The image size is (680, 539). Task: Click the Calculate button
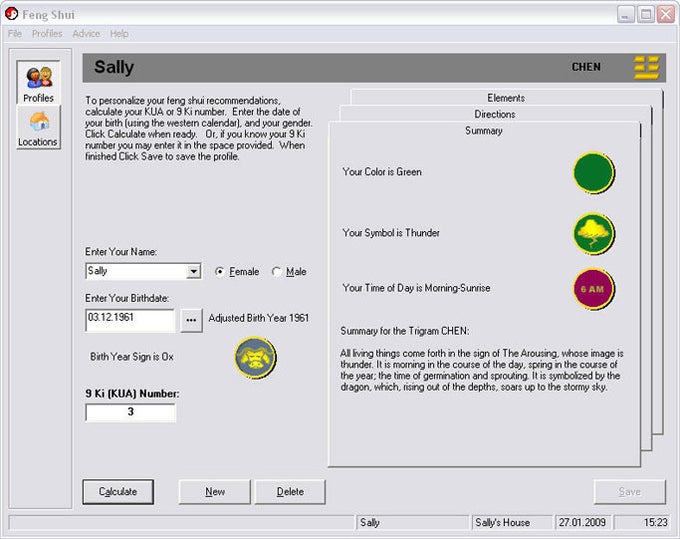pos(118,492)
